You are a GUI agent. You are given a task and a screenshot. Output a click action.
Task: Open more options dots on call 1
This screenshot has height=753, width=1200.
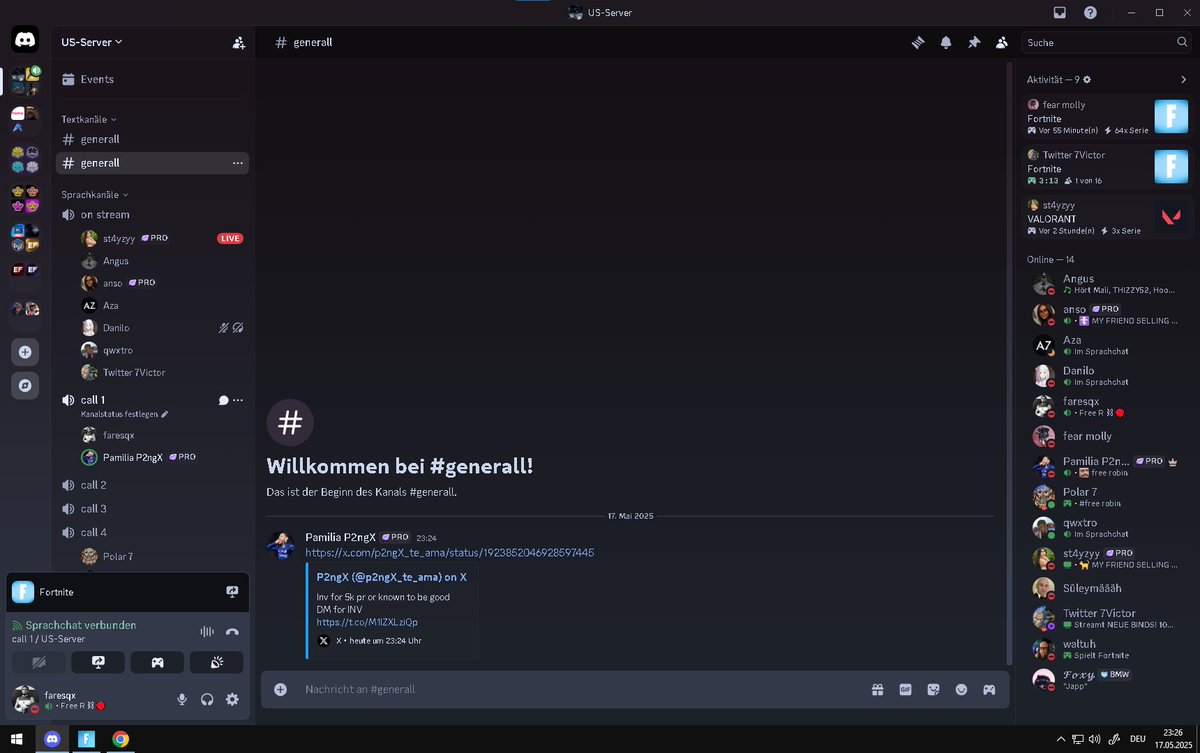click(x=238, y=400)
